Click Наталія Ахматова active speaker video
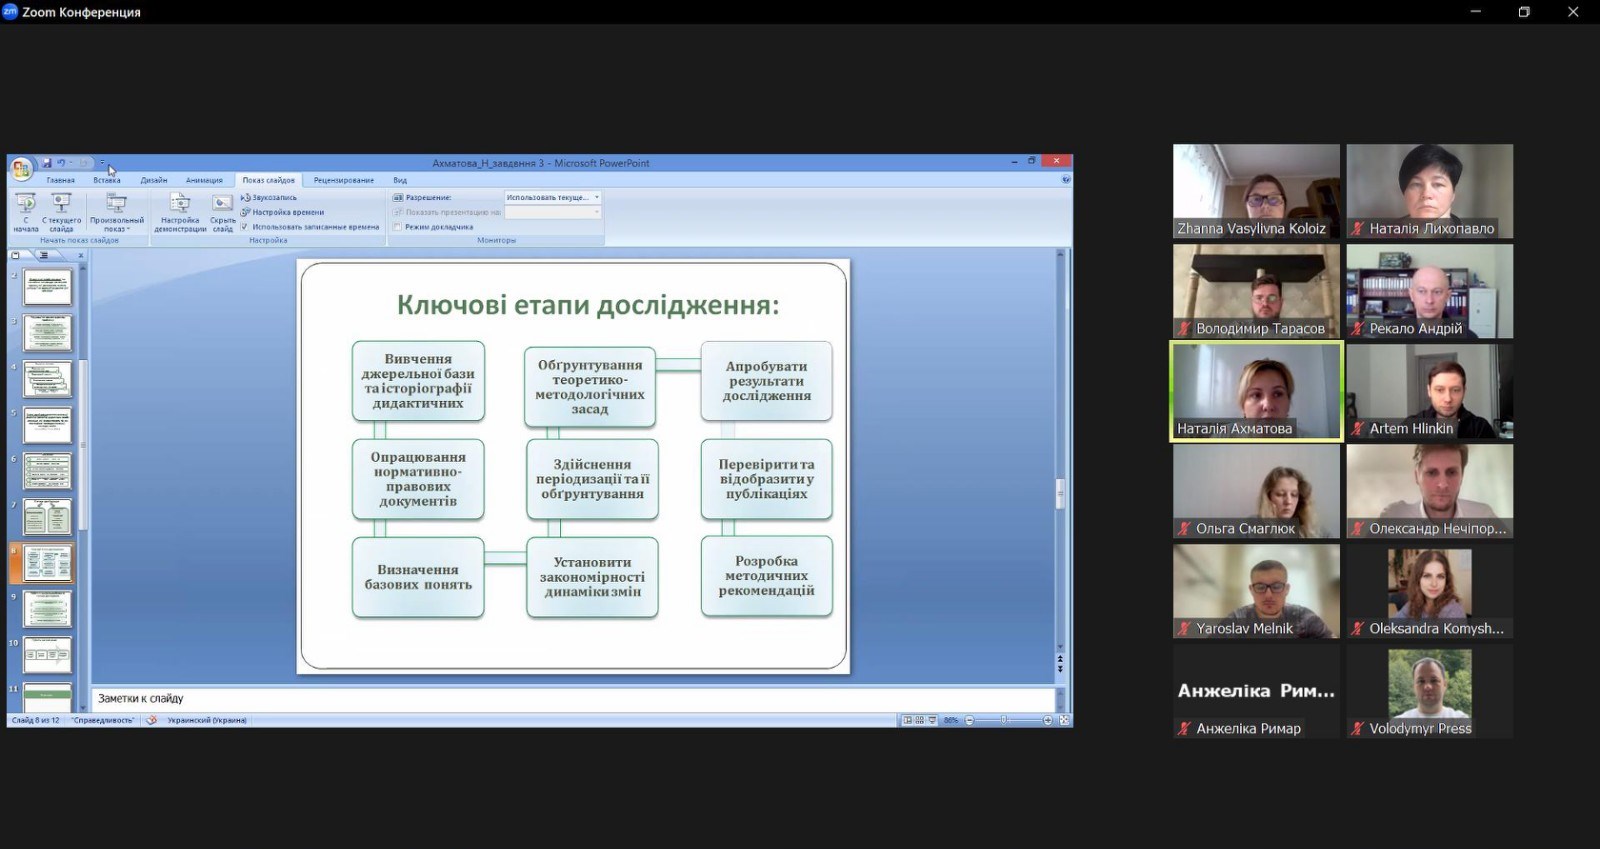Image resolution: width=1600 pixels, height=849 pixels. pyautogui.click(x=1256, y=391)
